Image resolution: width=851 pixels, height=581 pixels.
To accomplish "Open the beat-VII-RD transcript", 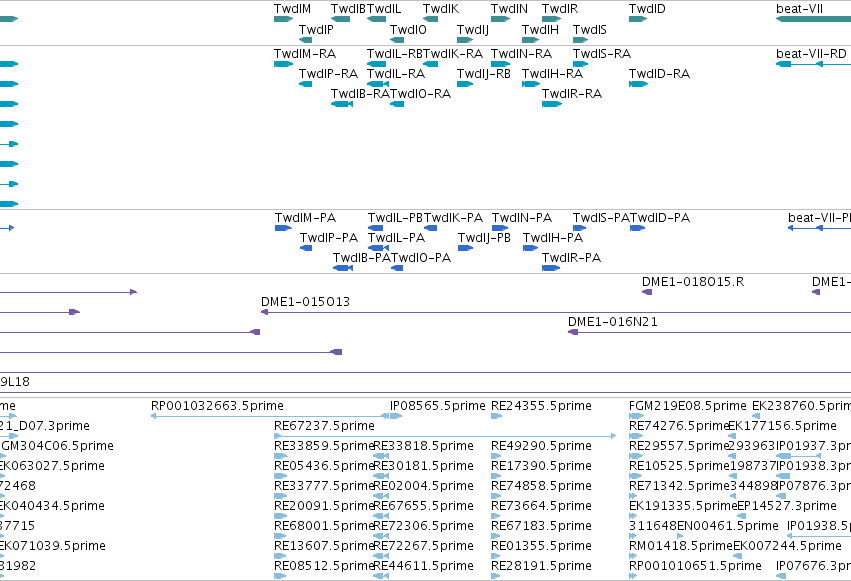I will (x=814, y=64).
